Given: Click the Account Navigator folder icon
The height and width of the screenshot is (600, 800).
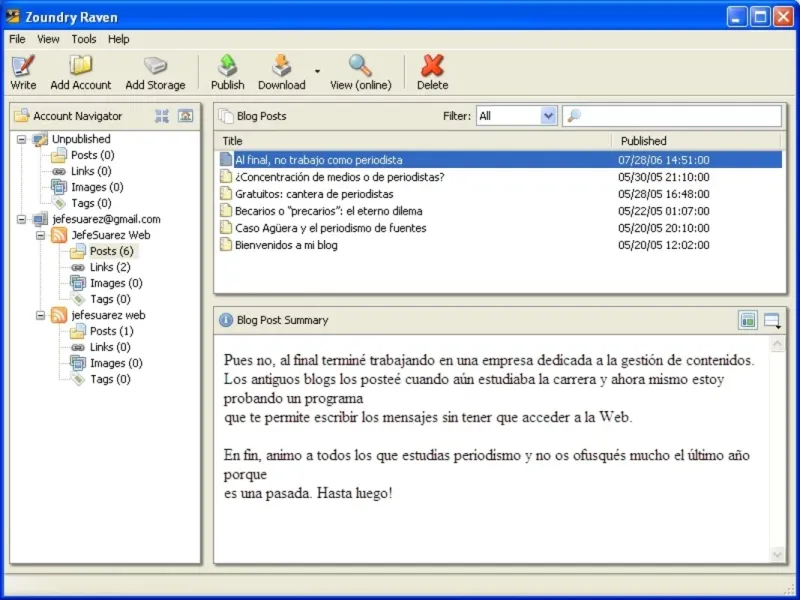Looking at the screenshot, I should (x=21, y=116).
